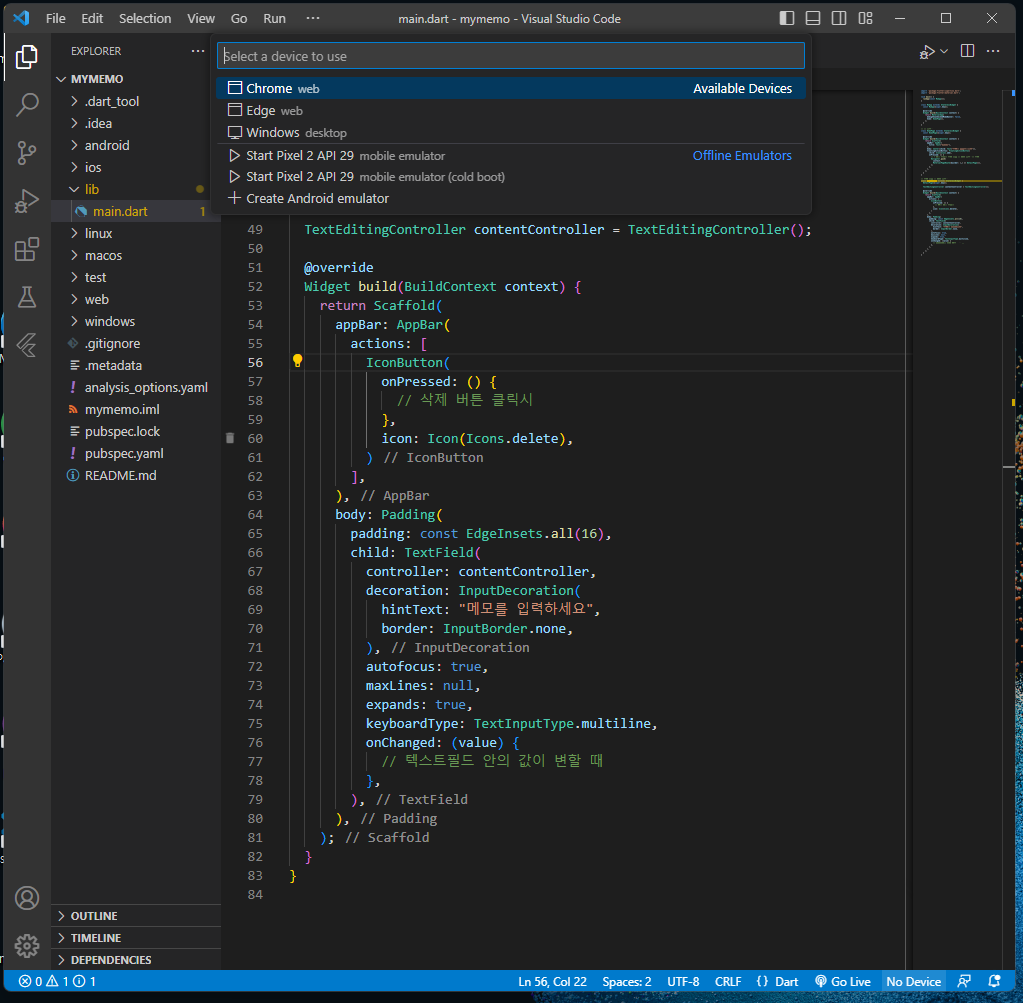The image size is (1023, 1003).
Task: Open the View menu
Action: (201, 18)
